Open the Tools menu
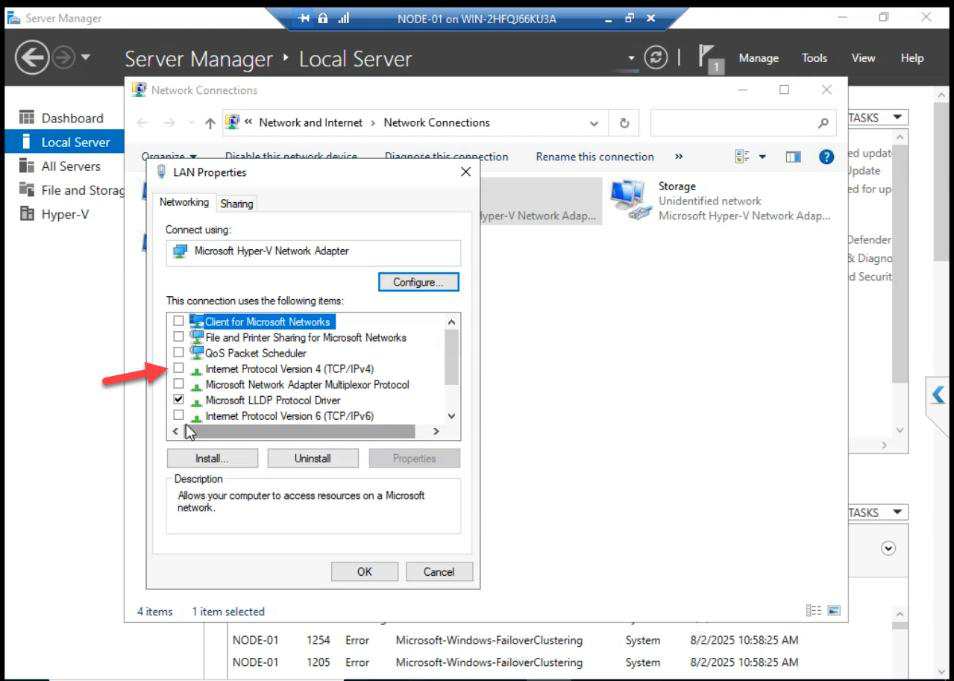The height and width of the screenshot is (681, 954). (814, 58)
